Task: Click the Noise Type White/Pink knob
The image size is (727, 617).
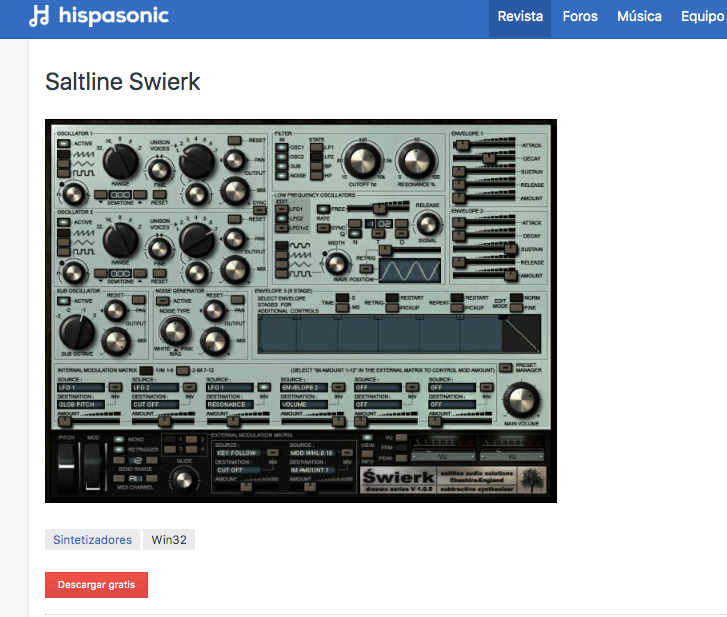Action: (175, 331)
